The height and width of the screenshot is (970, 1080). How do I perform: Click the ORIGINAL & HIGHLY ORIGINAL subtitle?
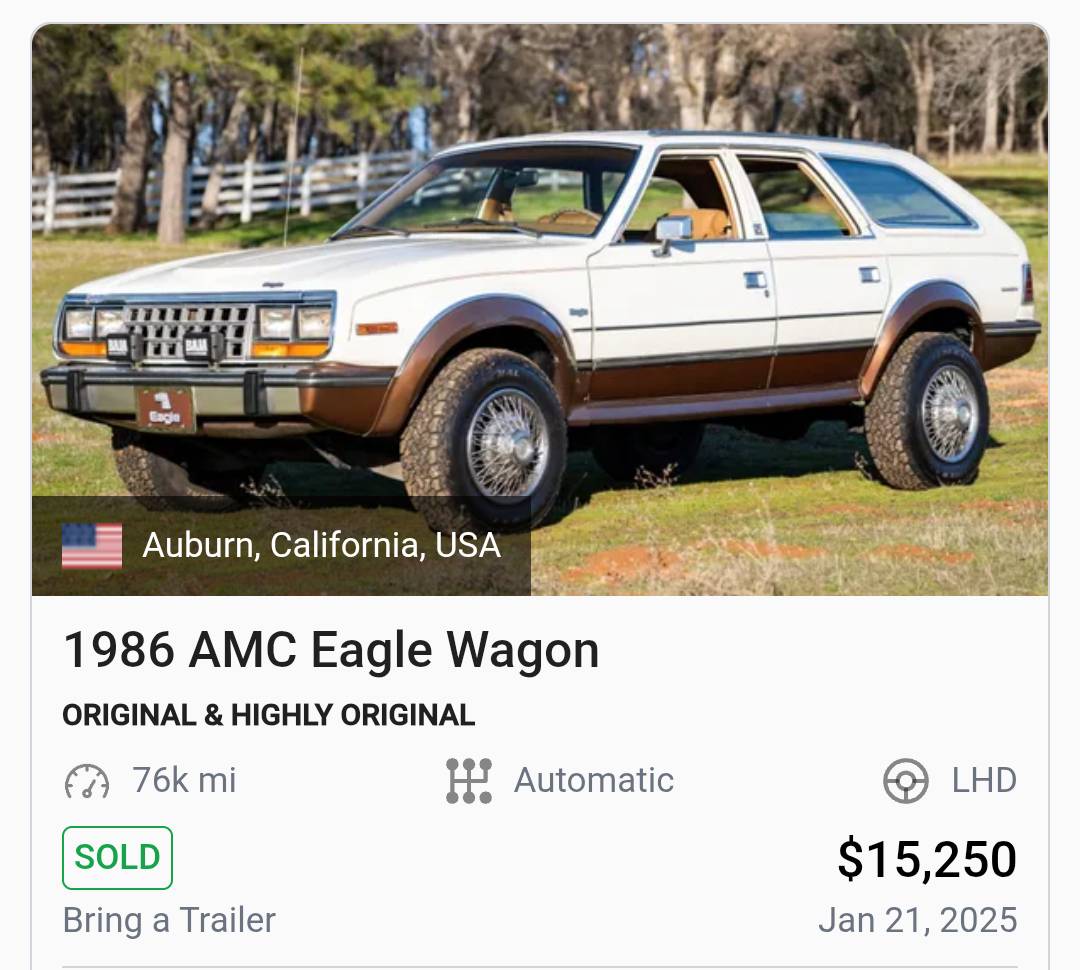269,715
